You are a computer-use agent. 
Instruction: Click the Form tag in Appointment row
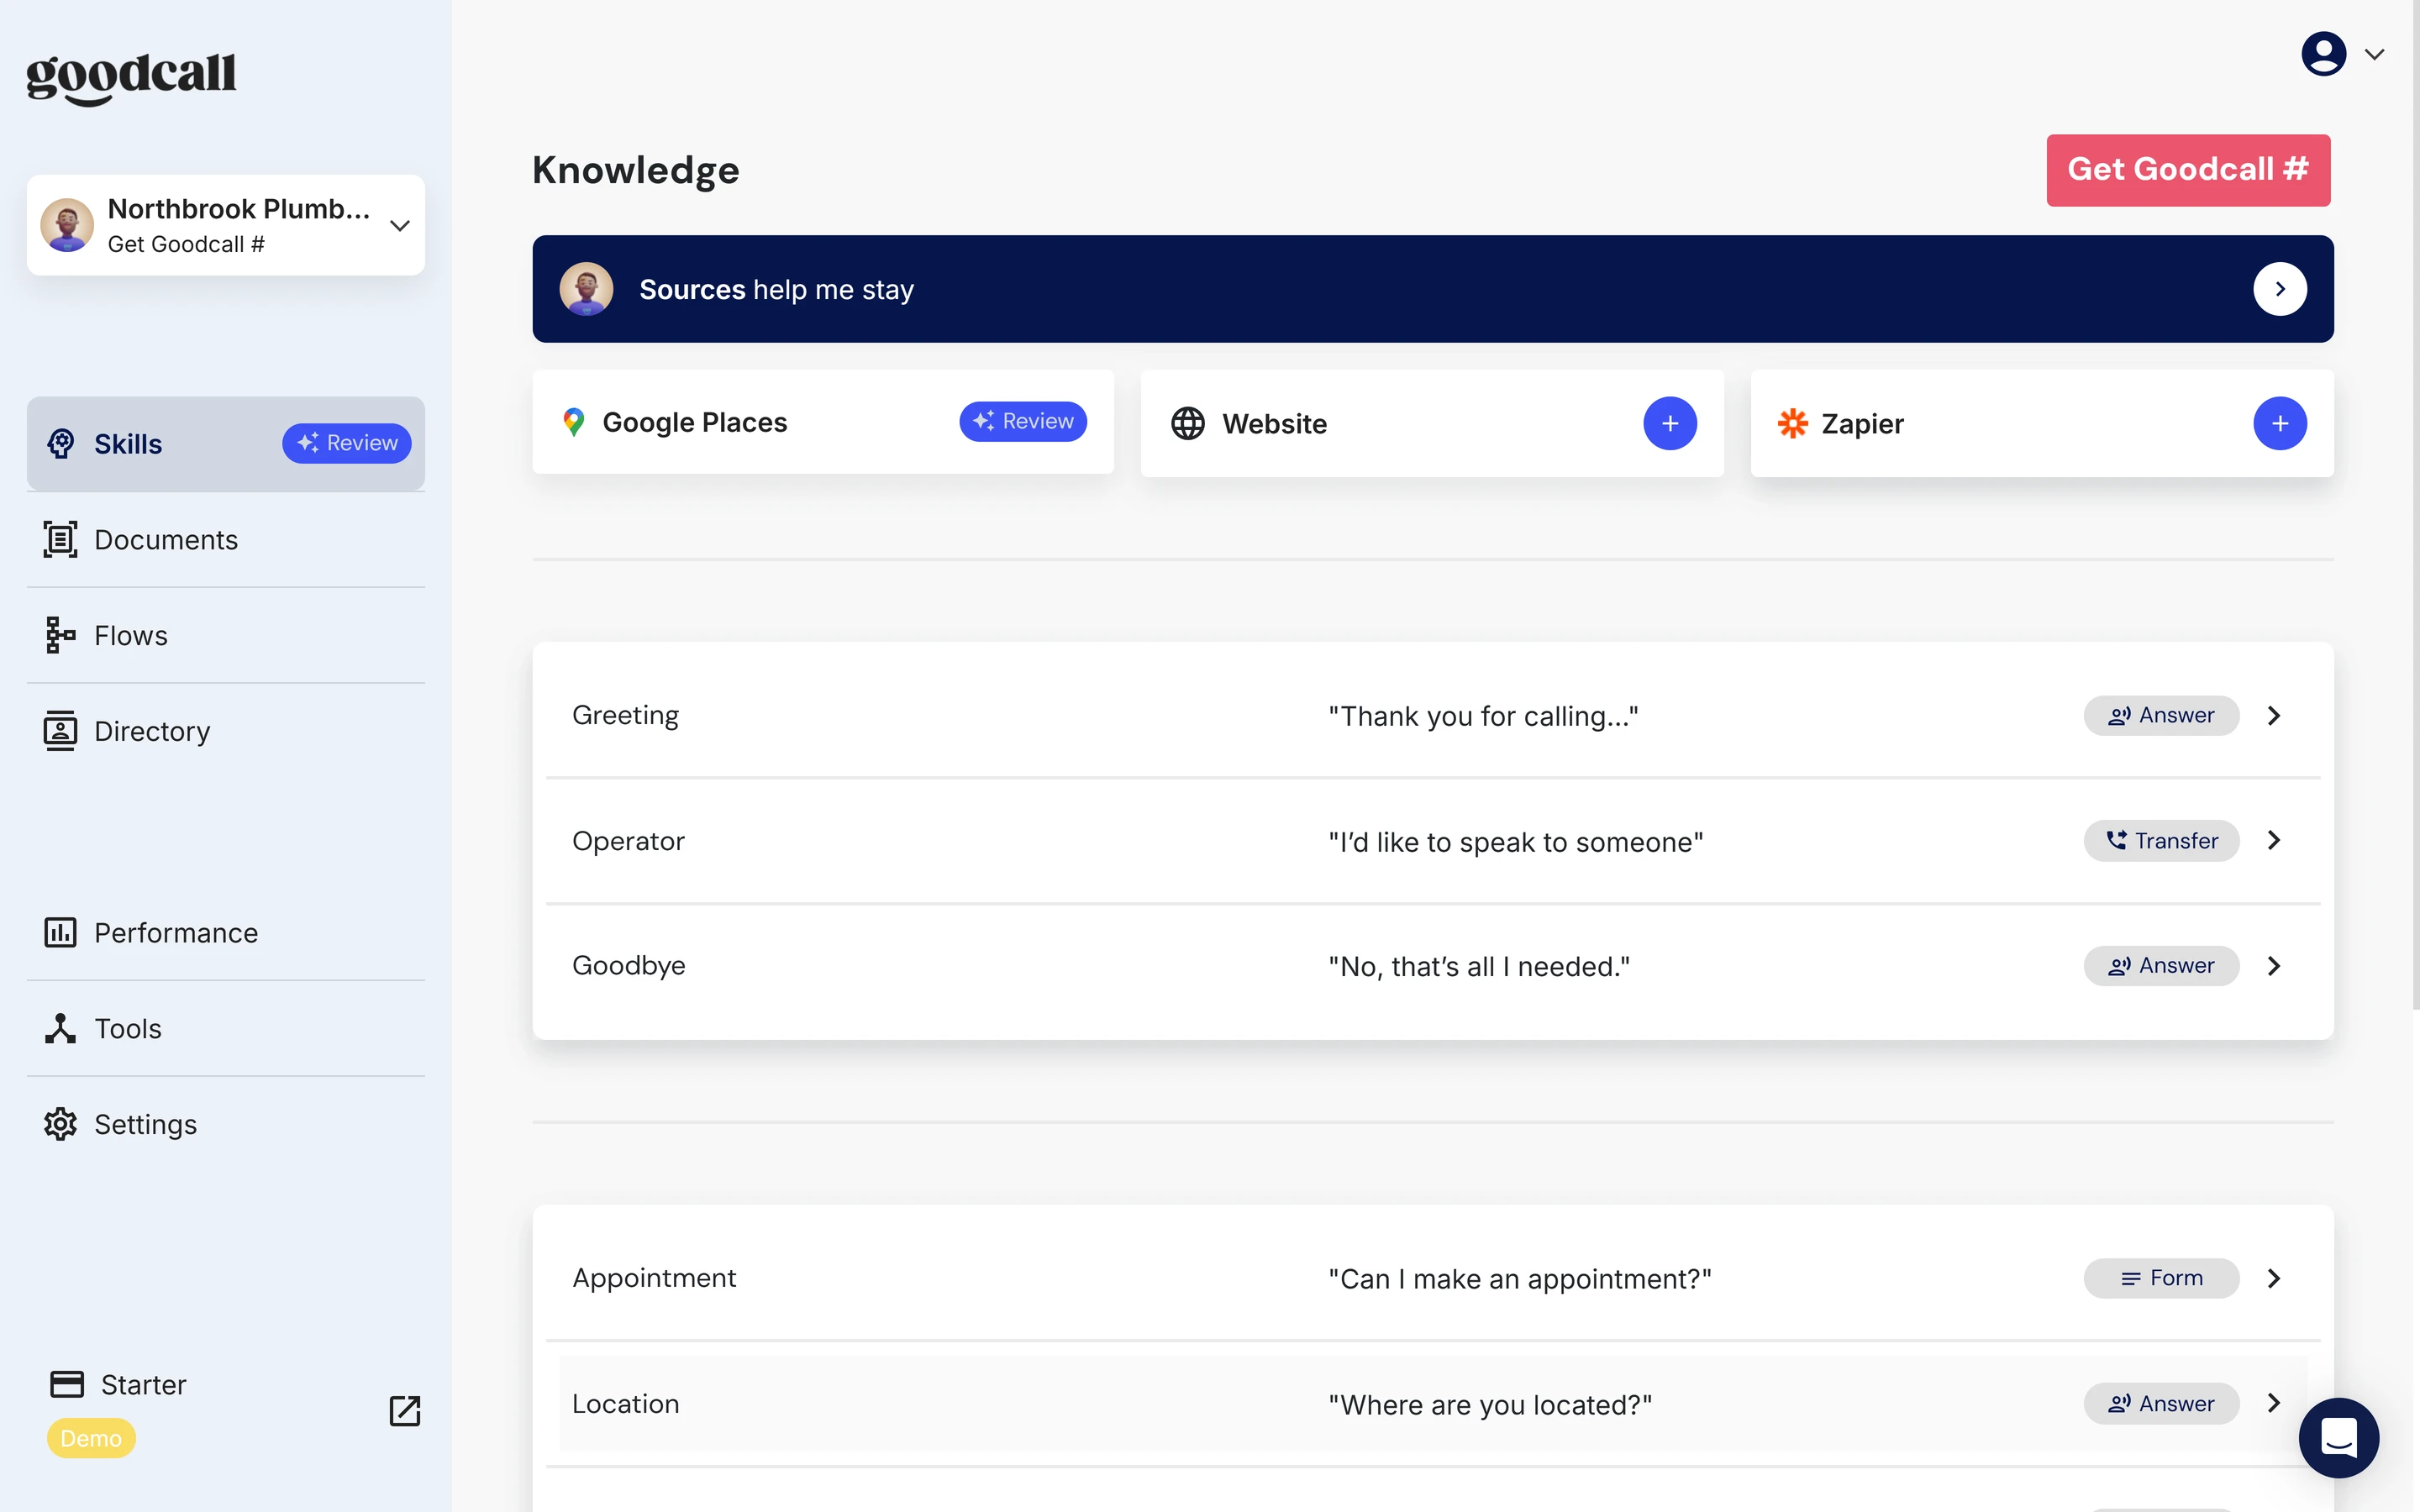[x=2161, y=1278]
